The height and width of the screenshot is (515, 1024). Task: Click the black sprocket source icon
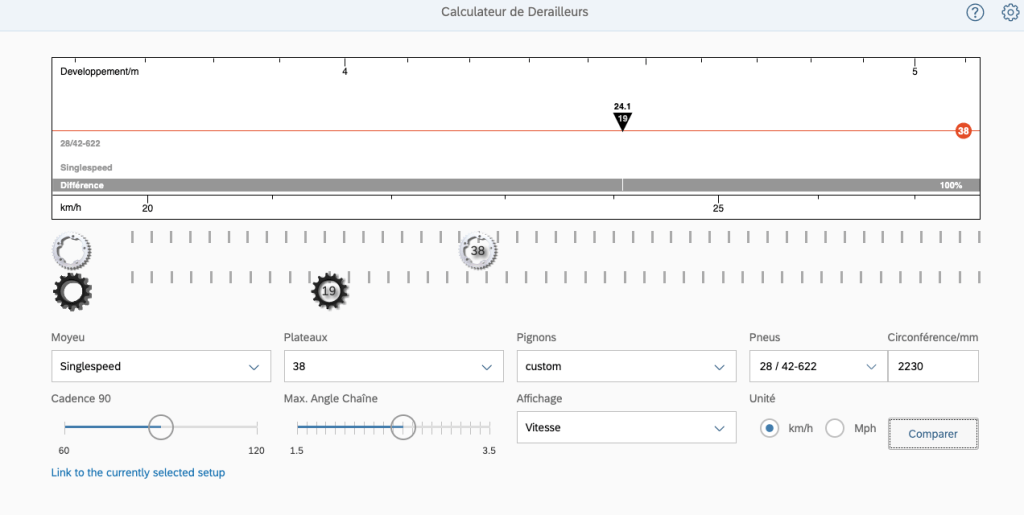click(71, 292)
